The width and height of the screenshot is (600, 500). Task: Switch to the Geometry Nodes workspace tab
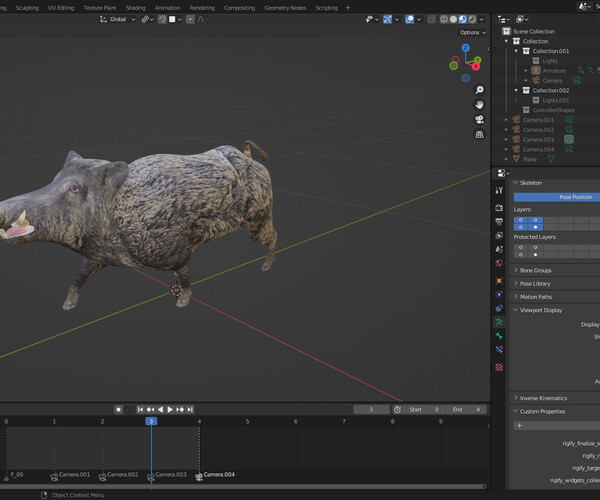coord(285,8)
